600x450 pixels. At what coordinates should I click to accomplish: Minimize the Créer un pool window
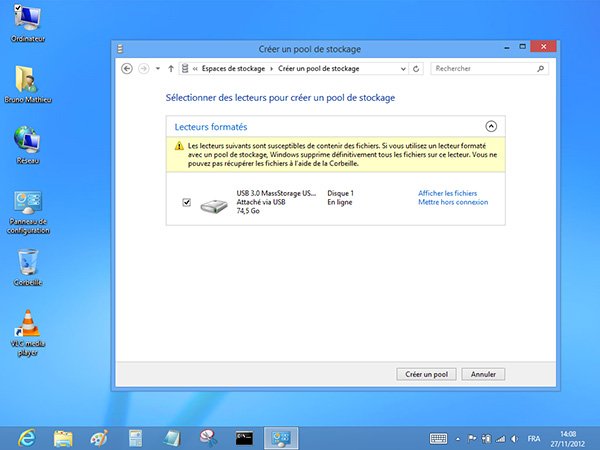click(x=507, y=47)
